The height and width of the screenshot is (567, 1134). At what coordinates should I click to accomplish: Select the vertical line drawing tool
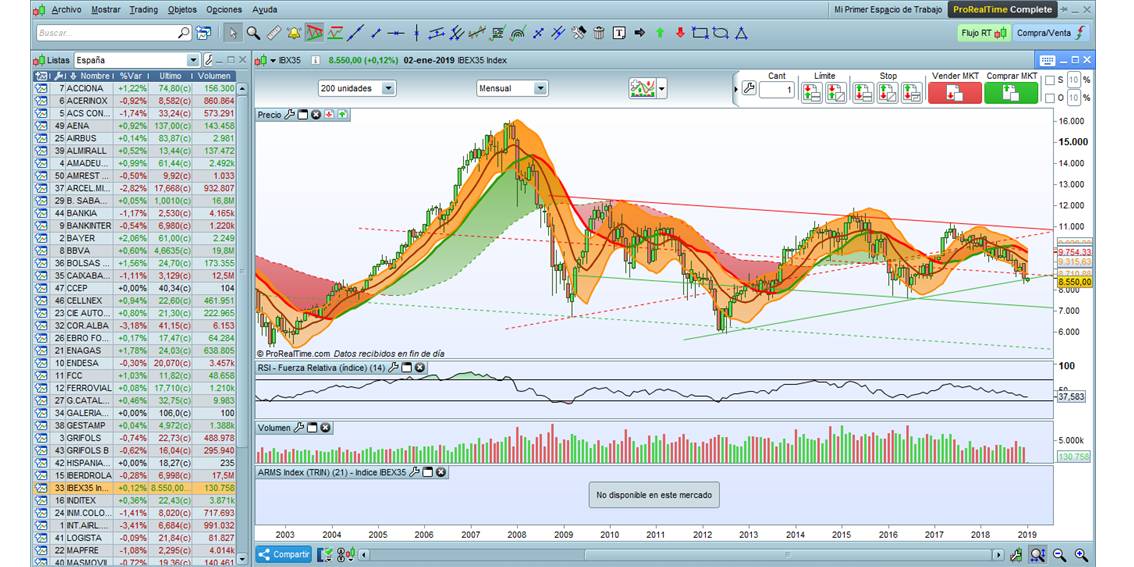[x=417, y=33]
